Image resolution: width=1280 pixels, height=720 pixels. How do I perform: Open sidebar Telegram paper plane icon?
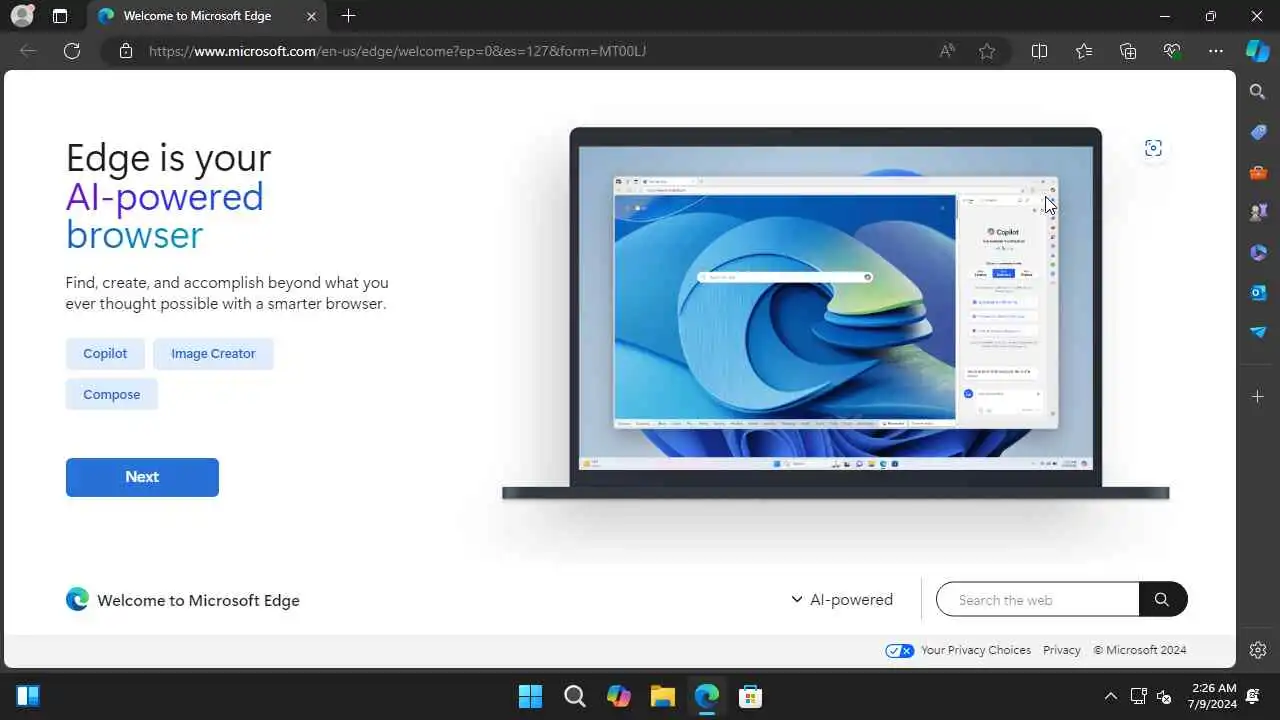1258,332
